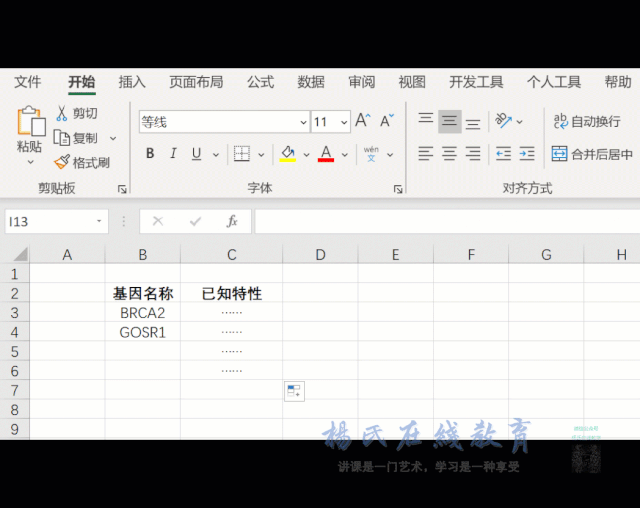The width and height of the screenshot is (640, 508).
Task: Open fill color palette dropdown
Action: tap(307, 155)
